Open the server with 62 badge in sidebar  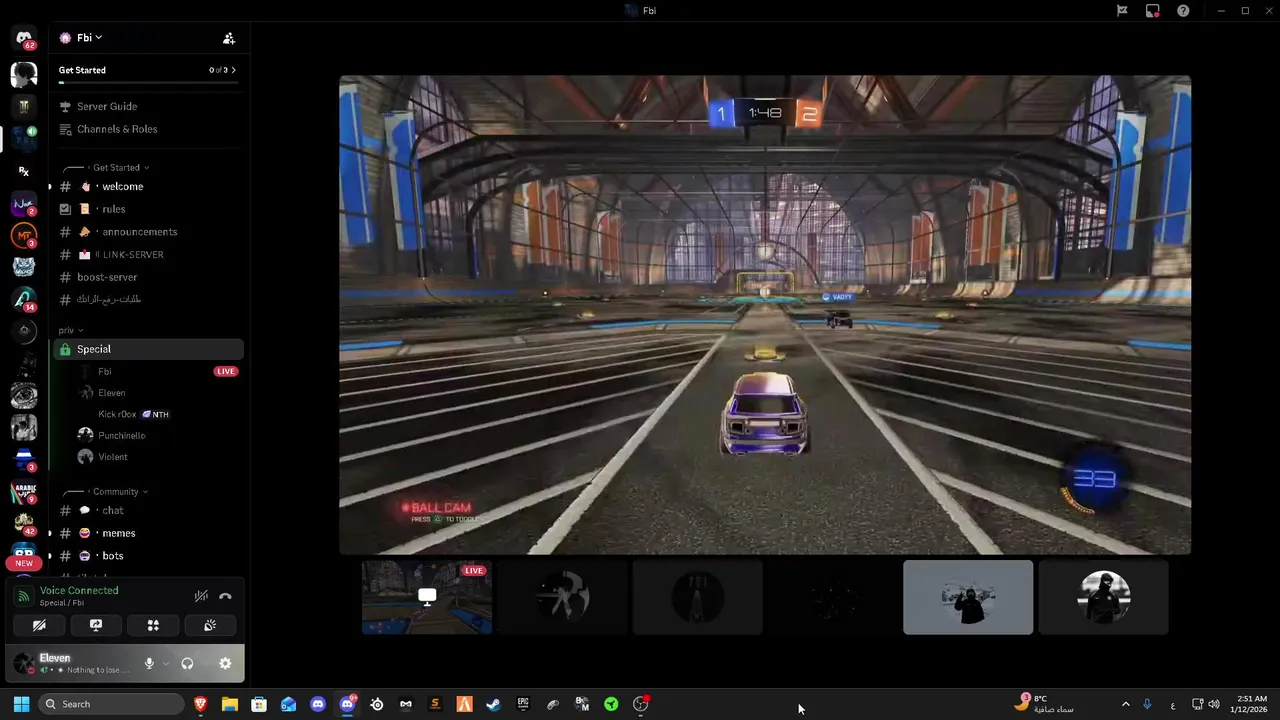point(24,40)
